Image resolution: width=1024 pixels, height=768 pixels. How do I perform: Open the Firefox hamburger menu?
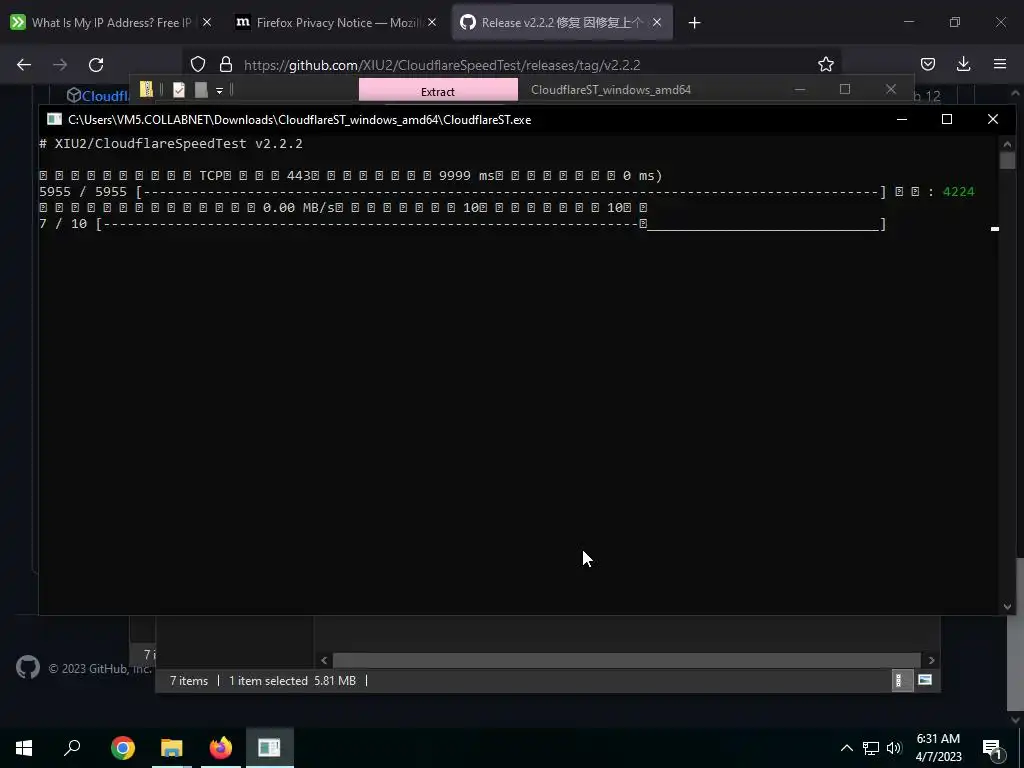[999, 64]
